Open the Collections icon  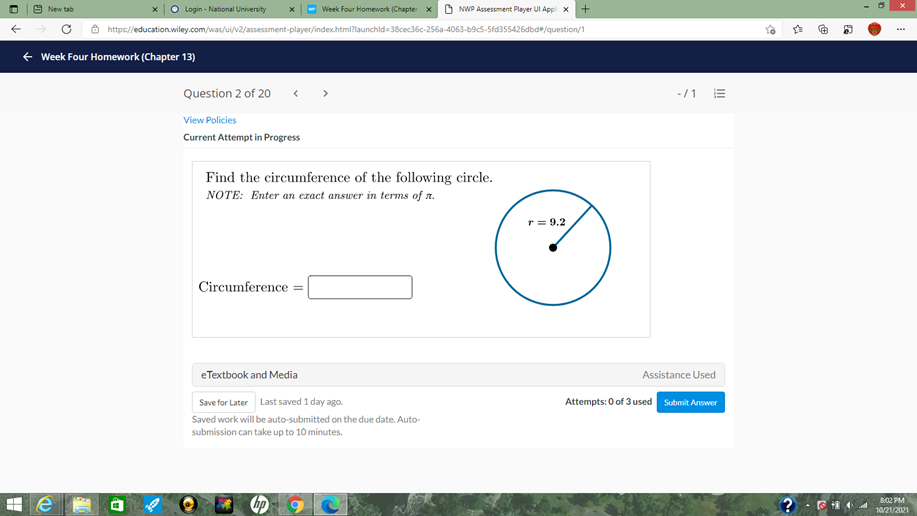pos(823,29)
